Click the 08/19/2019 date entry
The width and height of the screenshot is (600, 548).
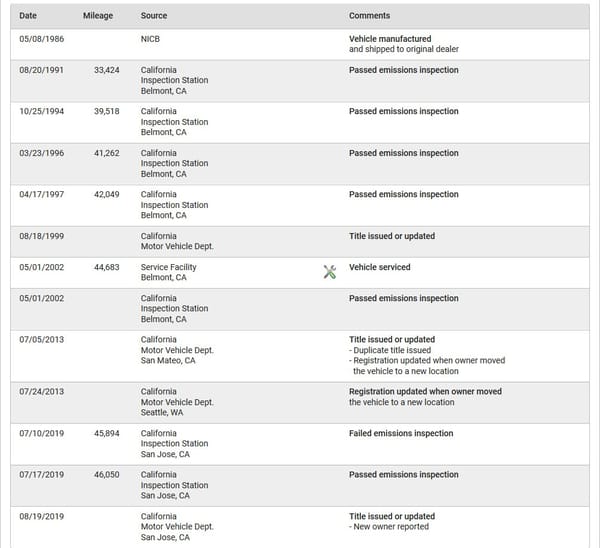tap(42, 516)
